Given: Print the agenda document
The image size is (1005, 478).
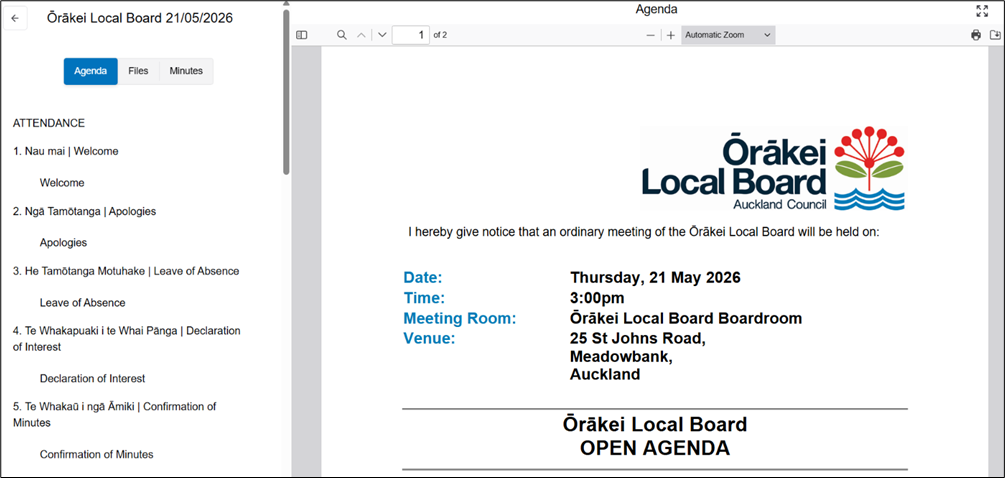Looking at the screenshot, I should click(976, 35).
